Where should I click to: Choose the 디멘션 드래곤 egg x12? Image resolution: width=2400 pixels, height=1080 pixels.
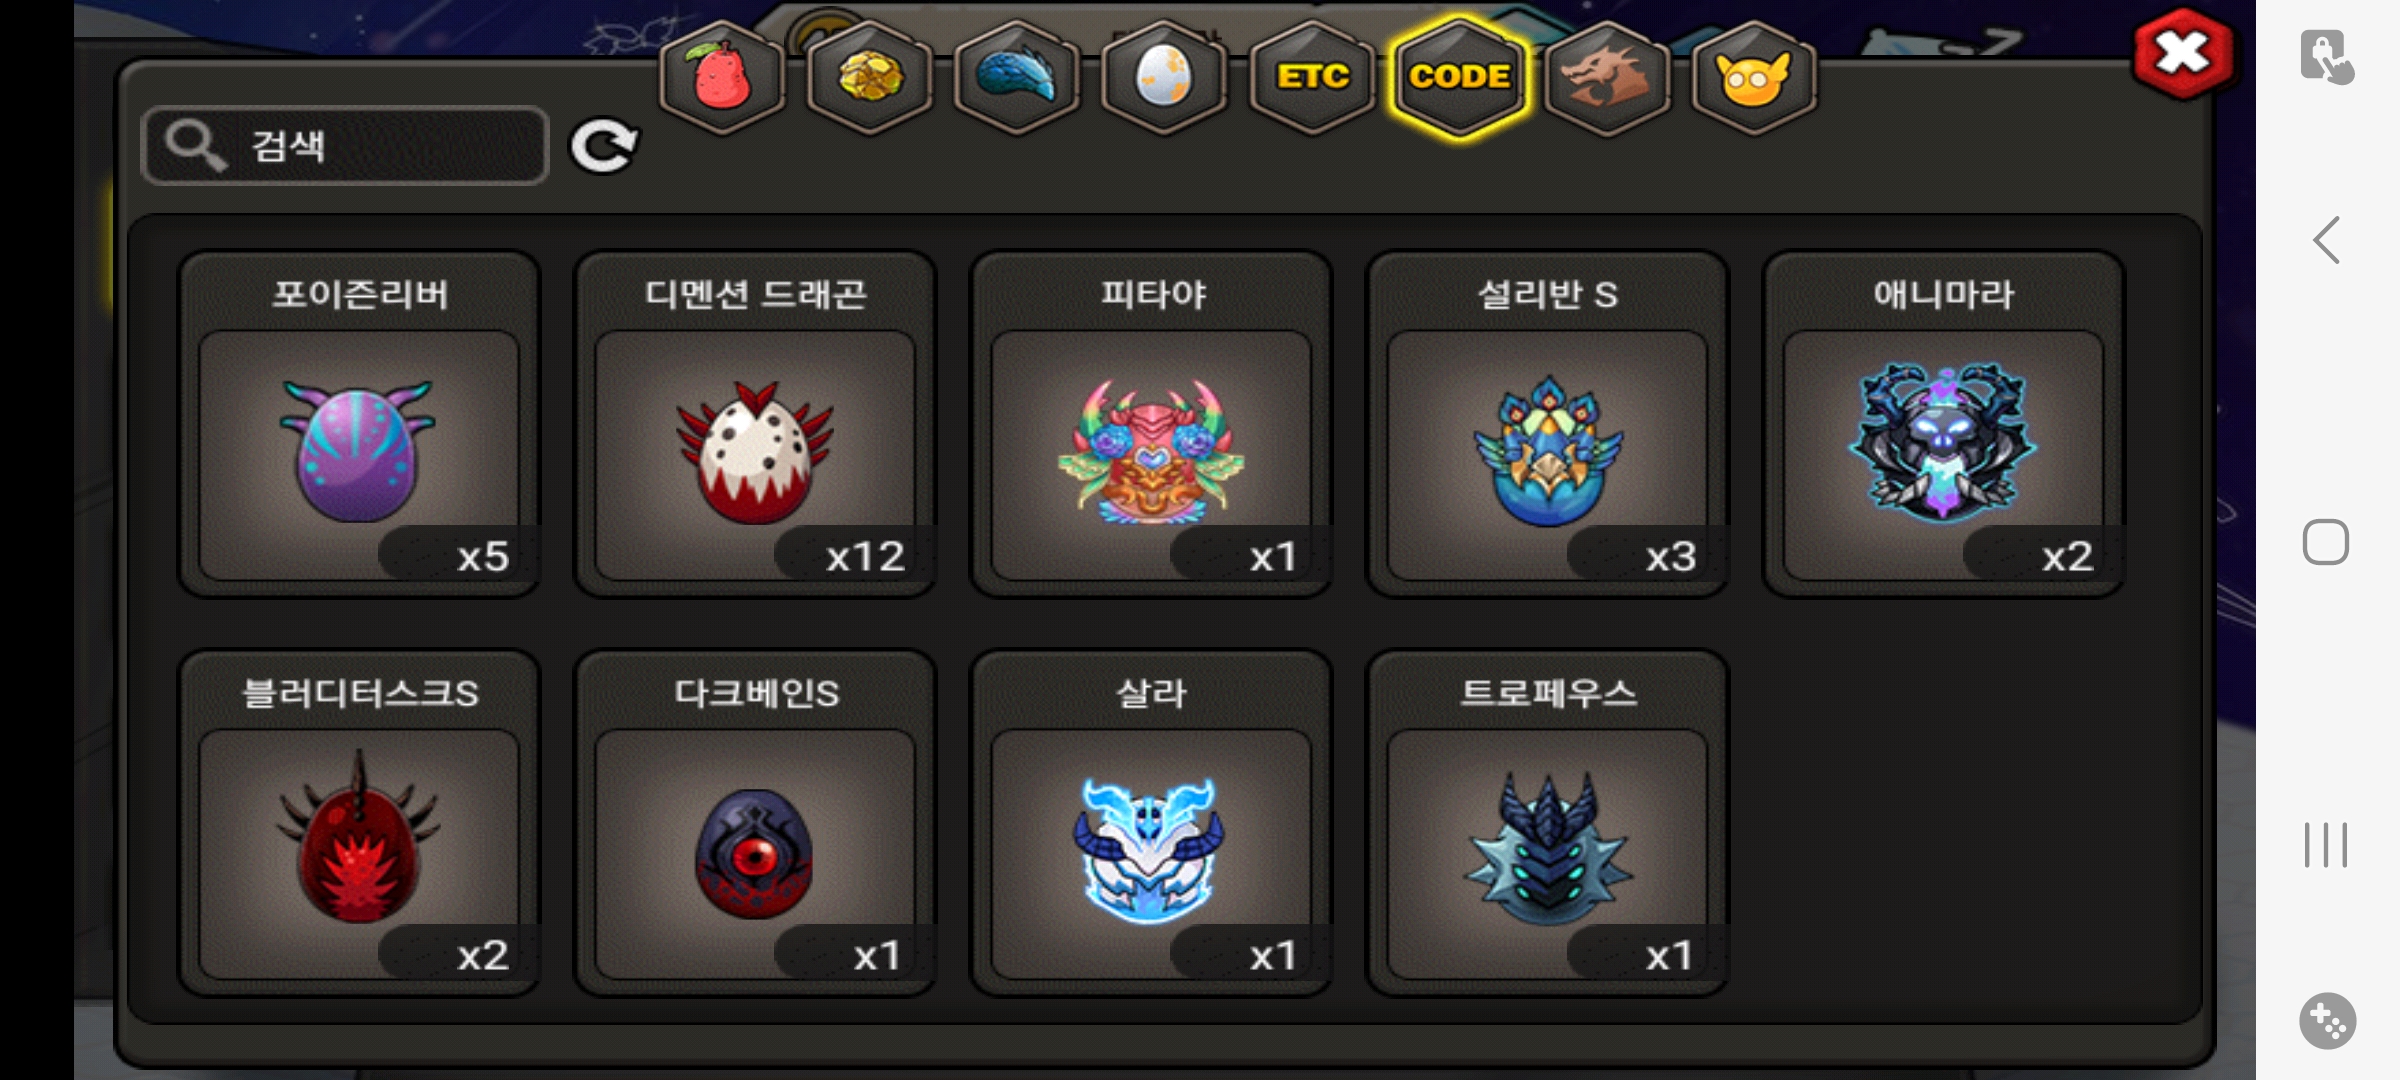pyautogui.click(x=755, y=424)
